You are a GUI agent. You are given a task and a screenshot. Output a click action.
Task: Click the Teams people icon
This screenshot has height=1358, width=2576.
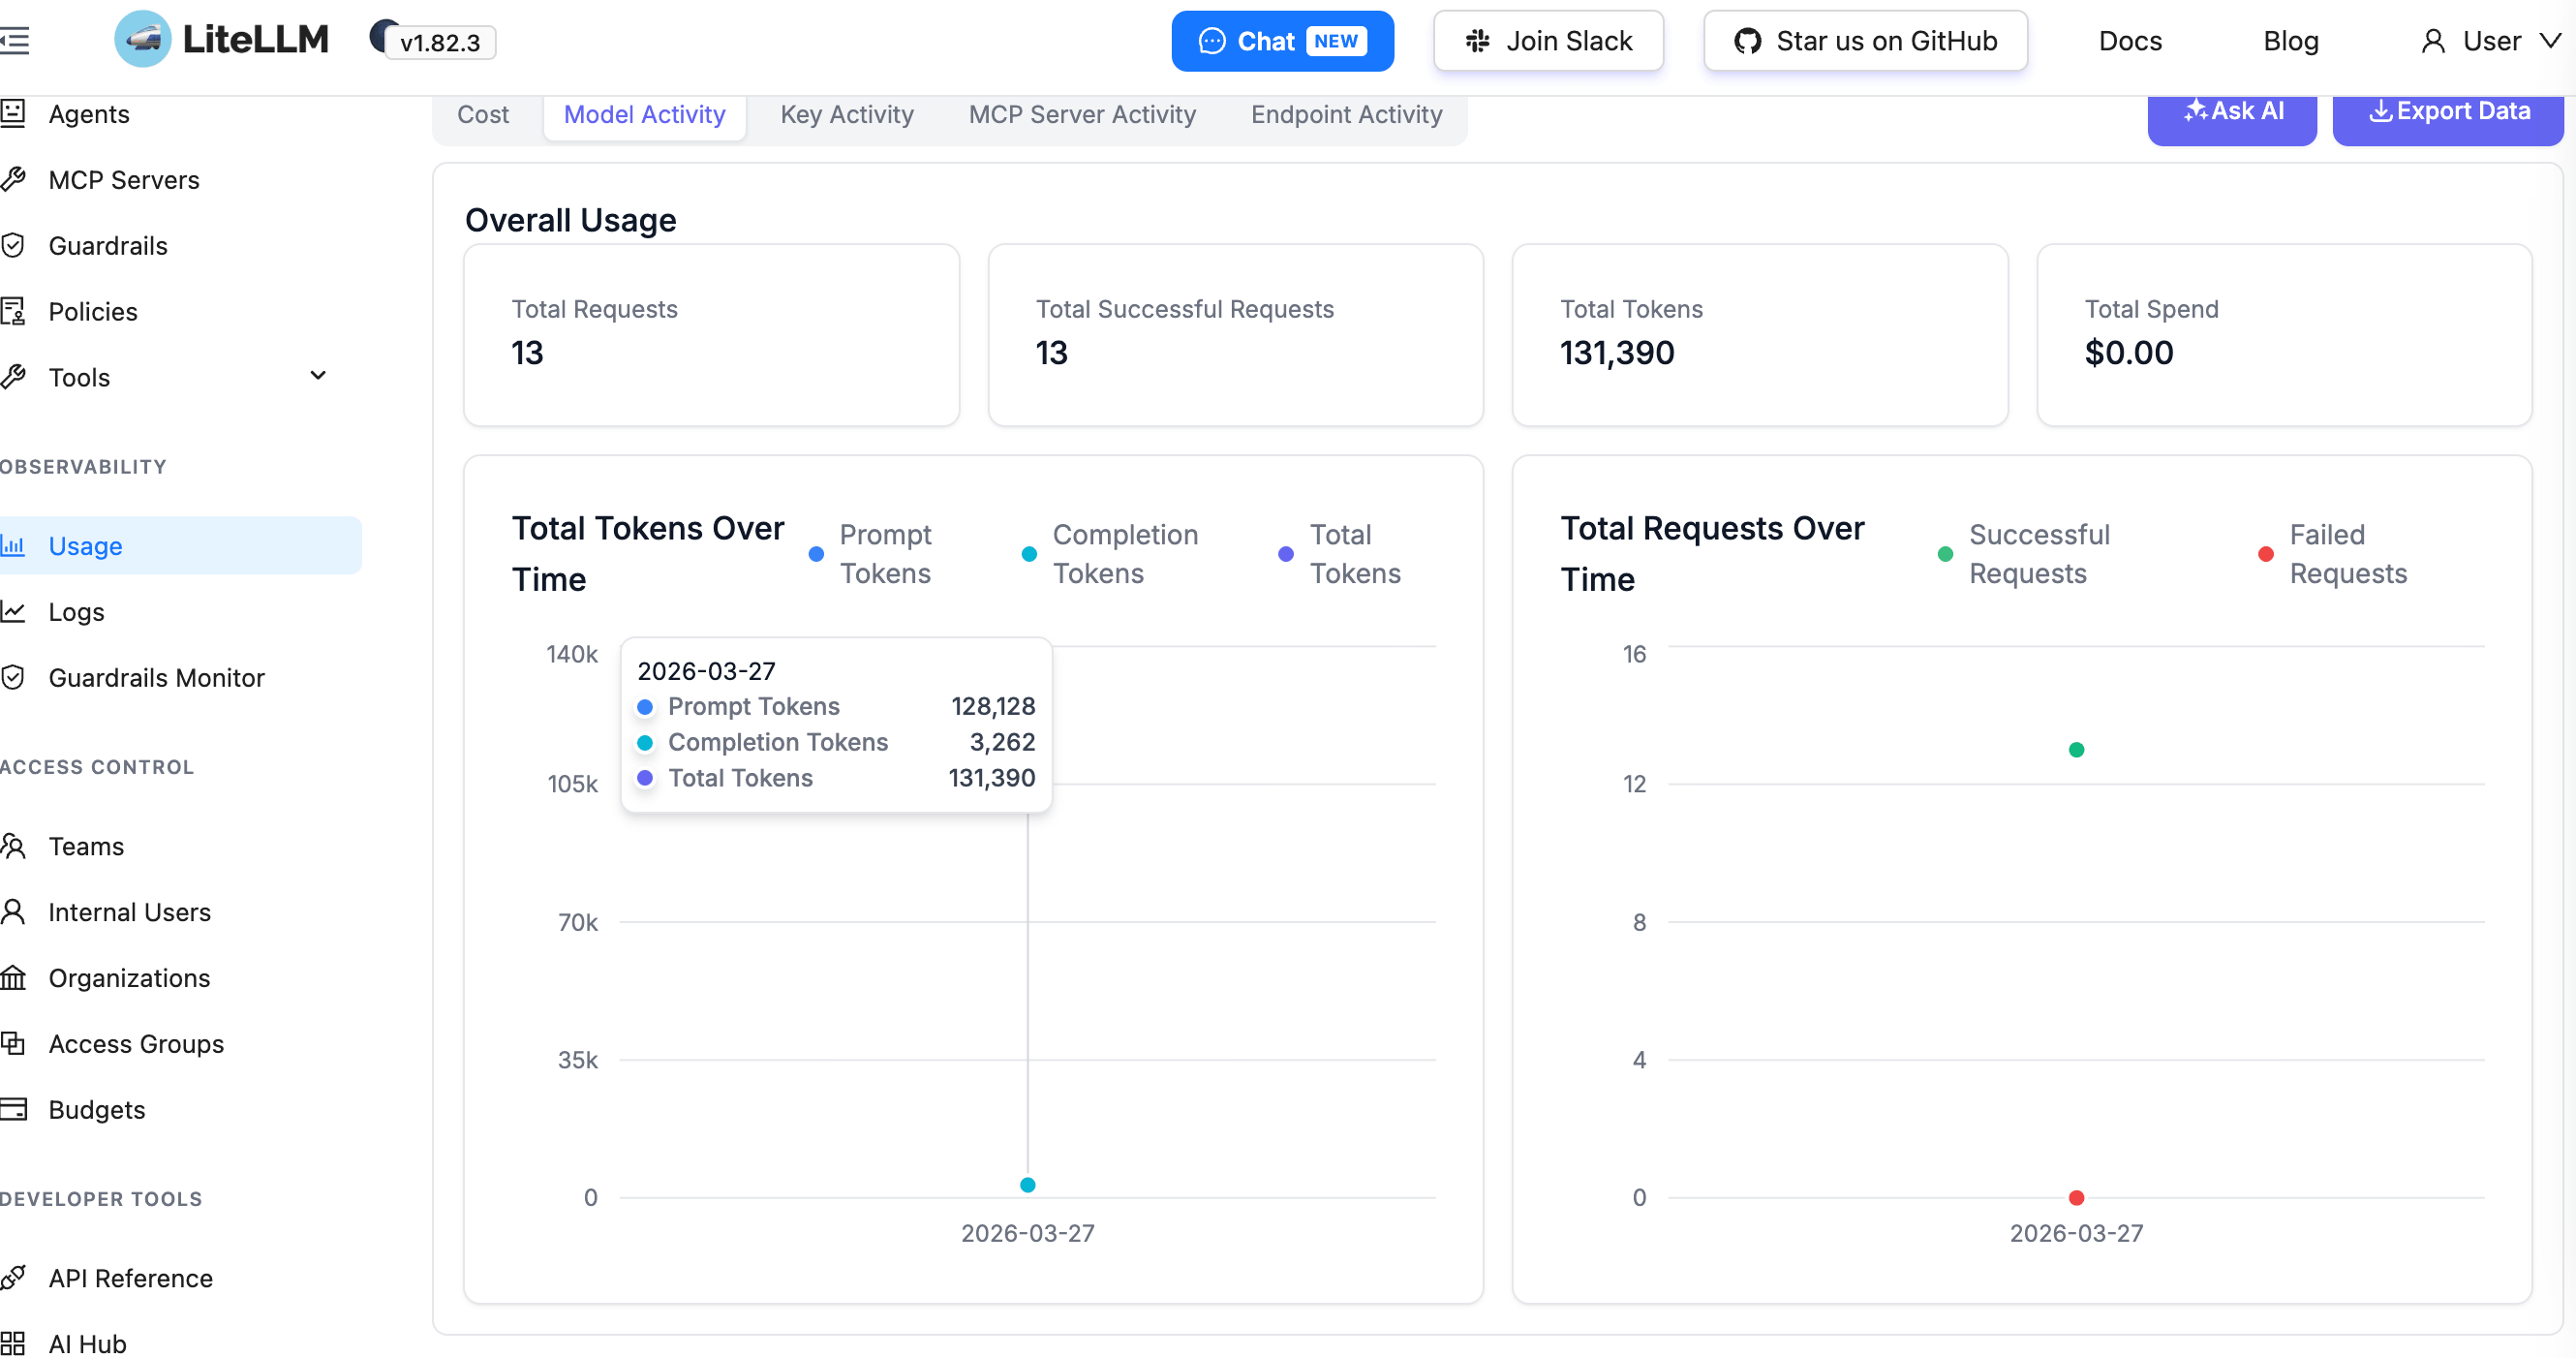(13, 846)
